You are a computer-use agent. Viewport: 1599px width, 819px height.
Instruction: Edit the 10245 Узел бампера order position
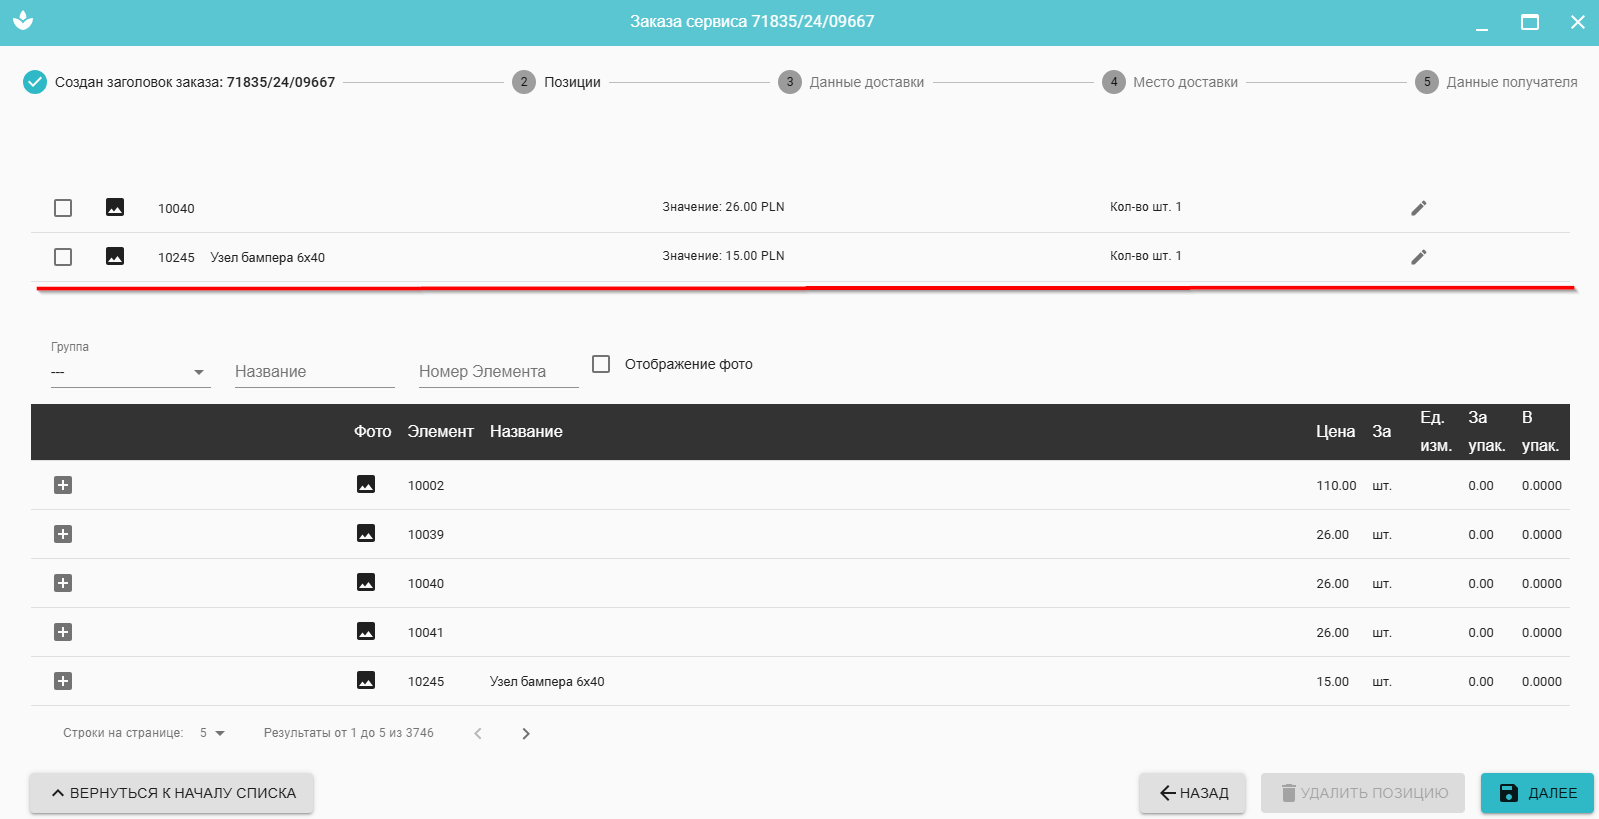(x=1418, y=257)
